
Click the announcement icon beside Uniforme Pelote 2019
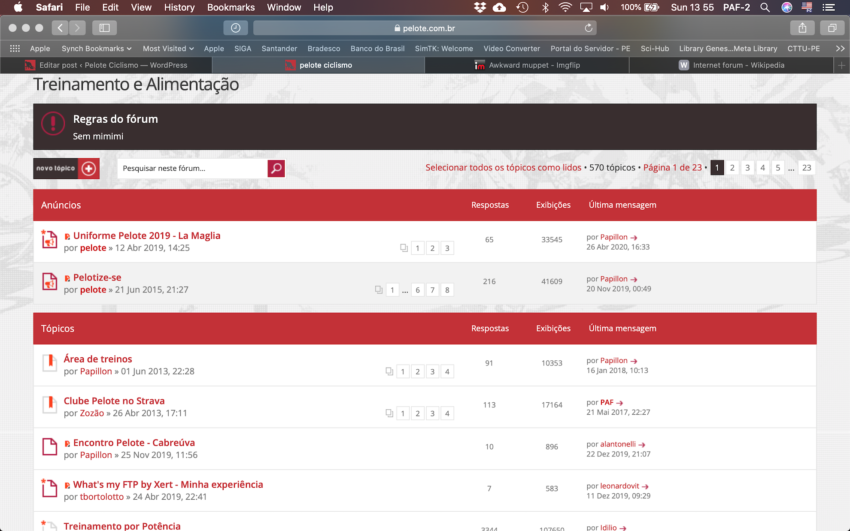point(50,240)
